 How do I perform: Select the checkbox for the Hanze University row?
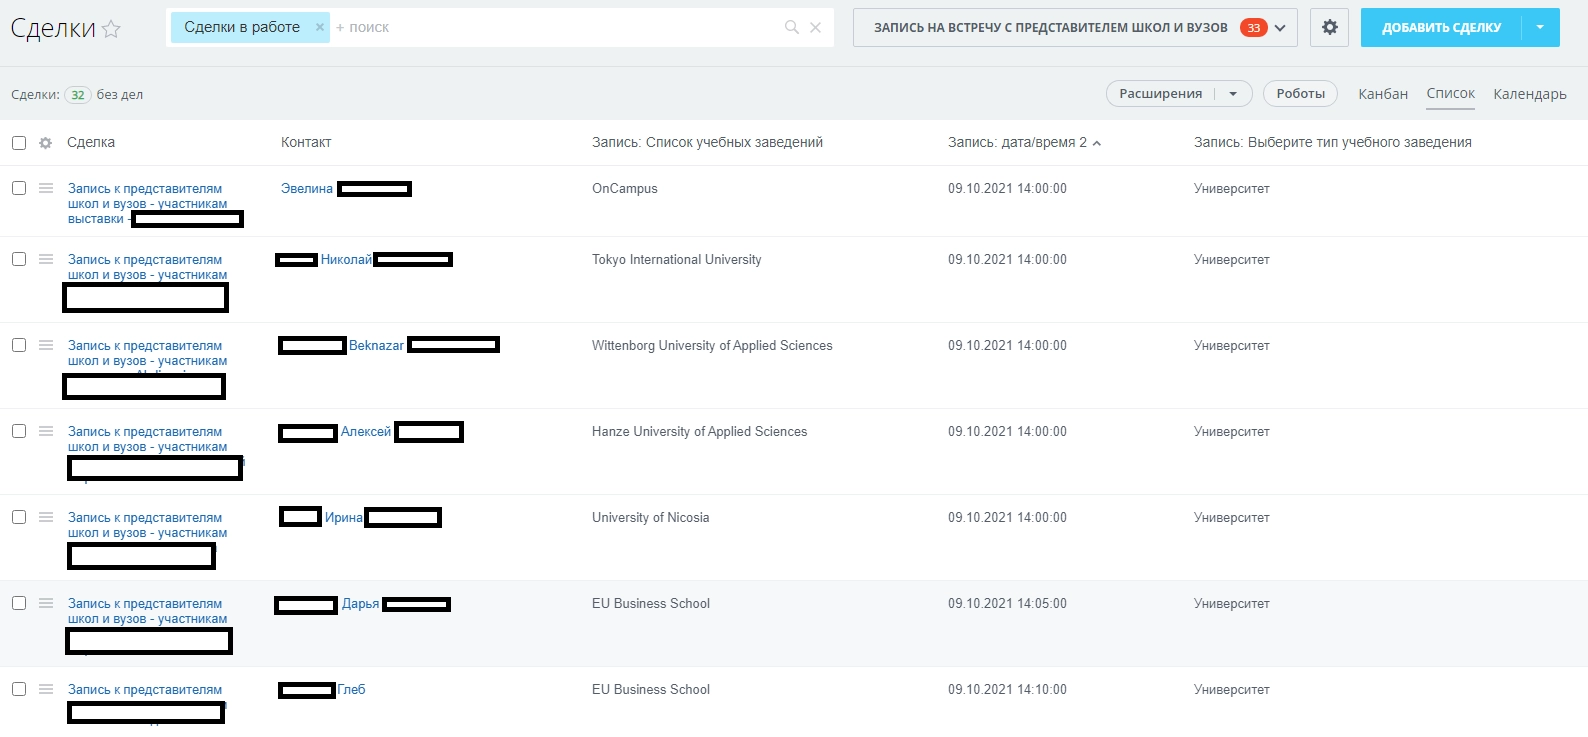(19, 431)
